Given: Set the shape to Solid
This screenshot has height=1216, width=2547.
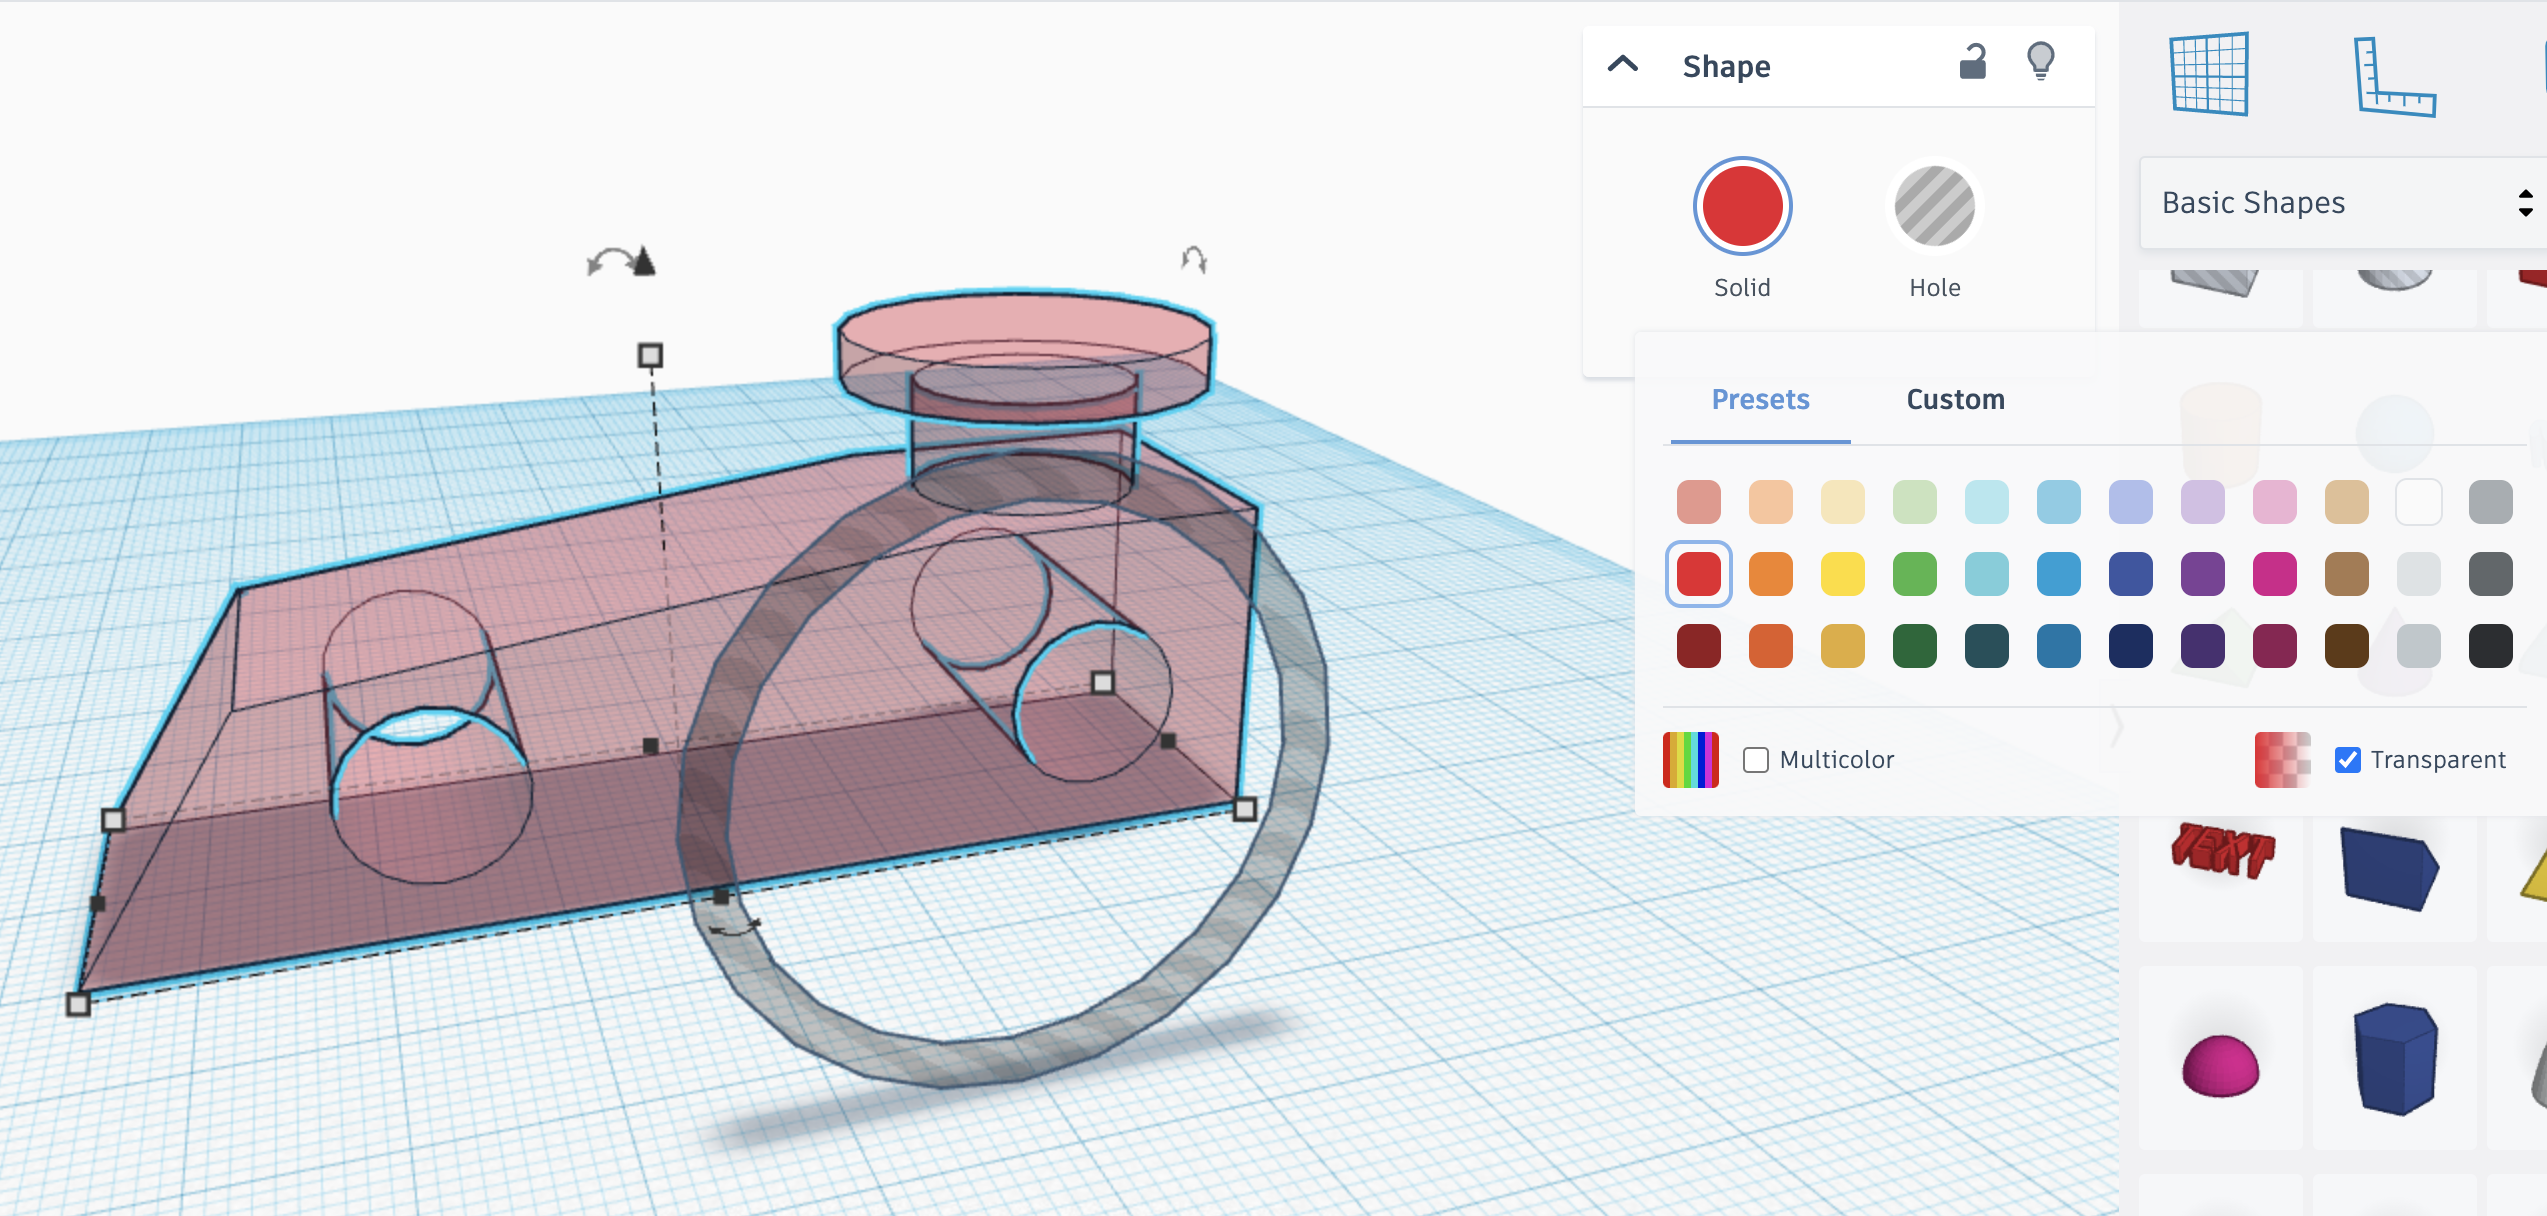Looking at the screenshot, I should (1741, 207).
